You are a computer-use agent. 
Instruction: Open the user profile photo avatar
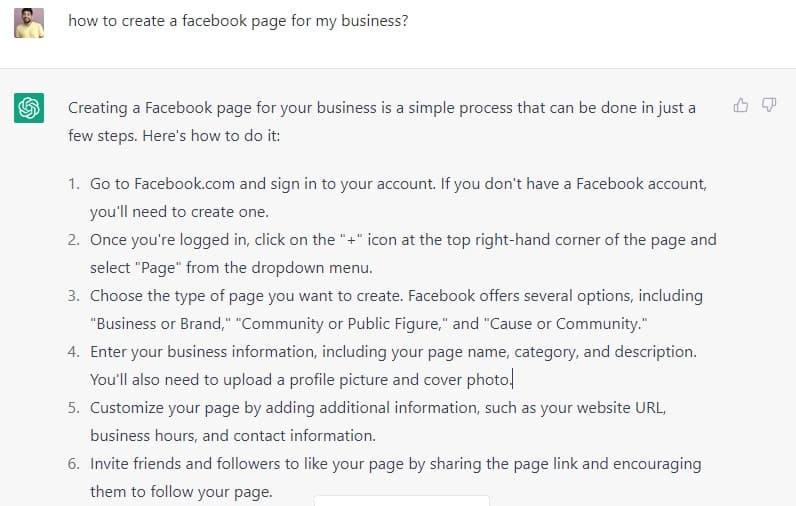coord(29,23)
